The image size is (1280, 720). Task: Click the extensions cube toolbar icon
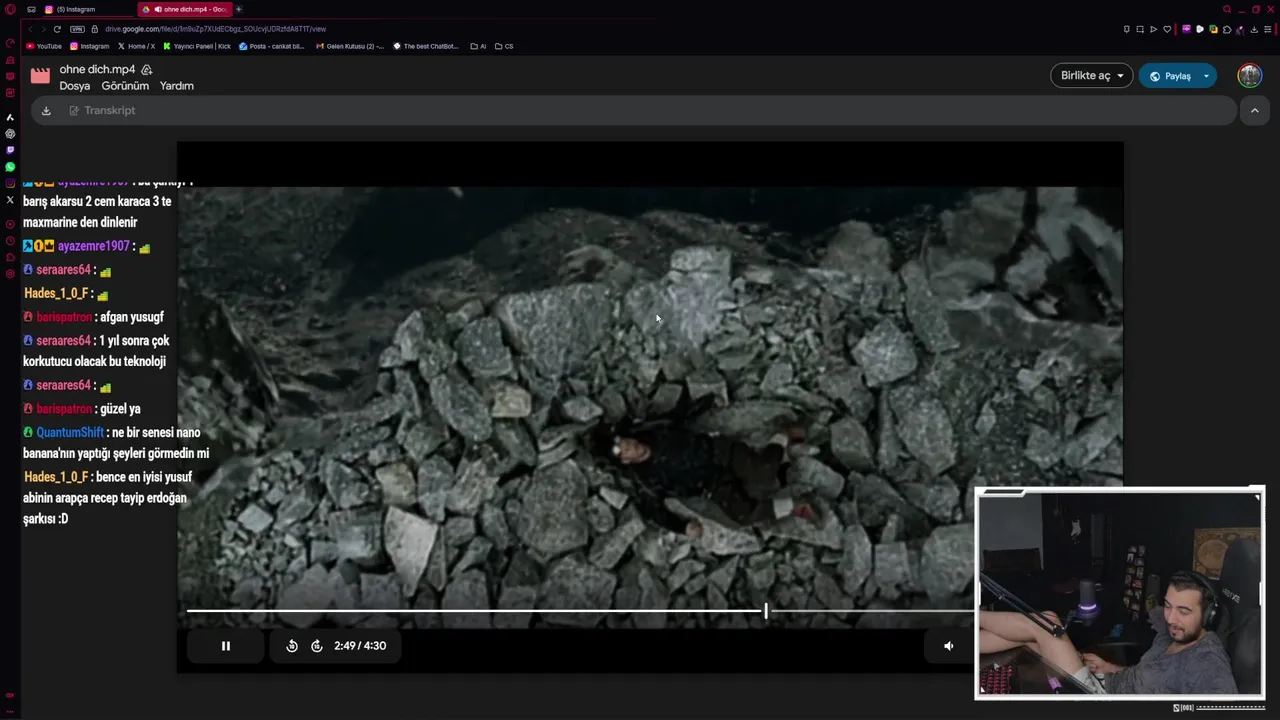(x=1226, y=29)
